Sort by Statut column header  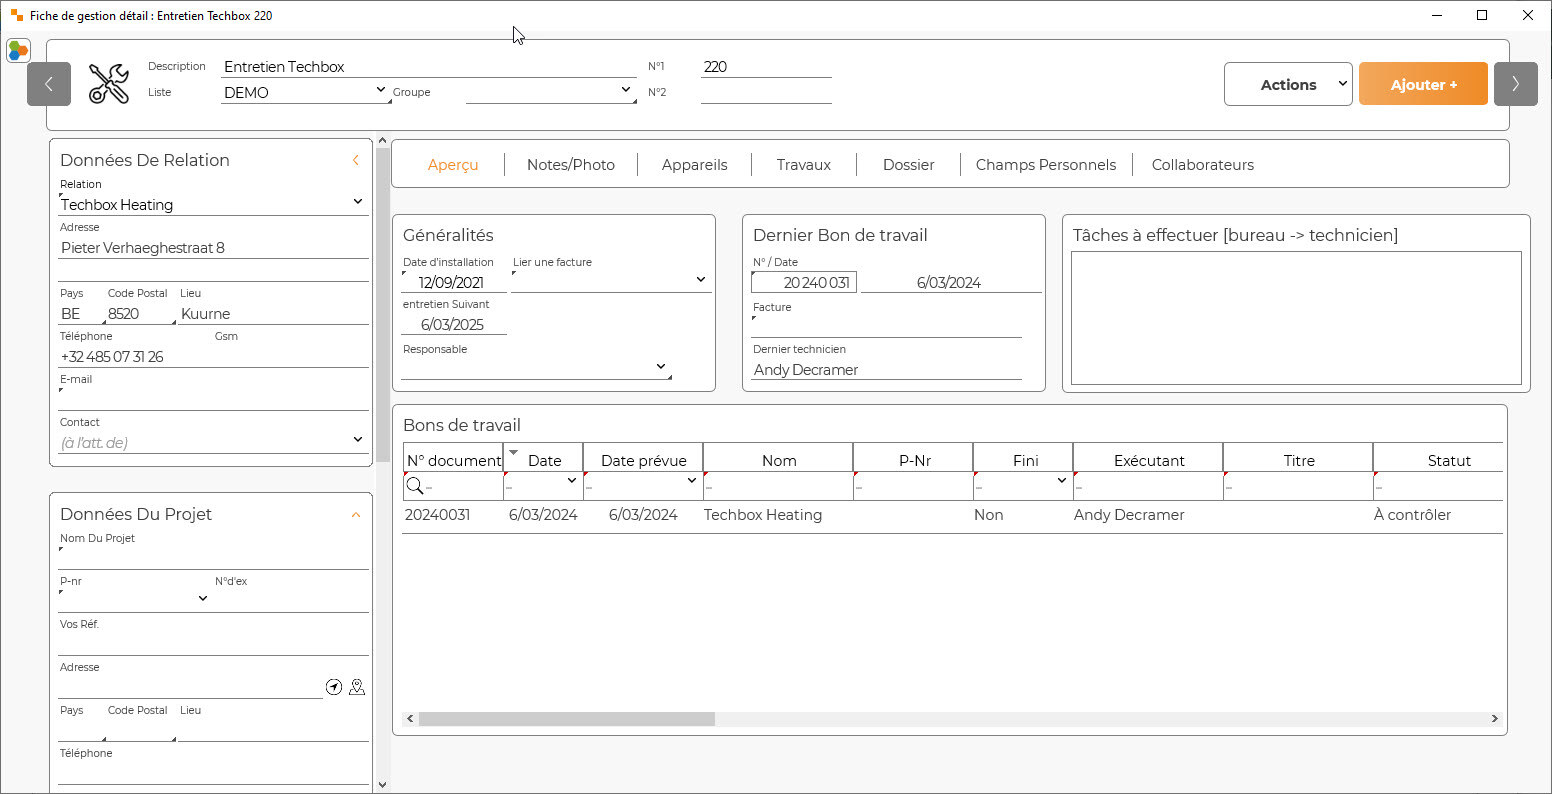point(1439,460)
